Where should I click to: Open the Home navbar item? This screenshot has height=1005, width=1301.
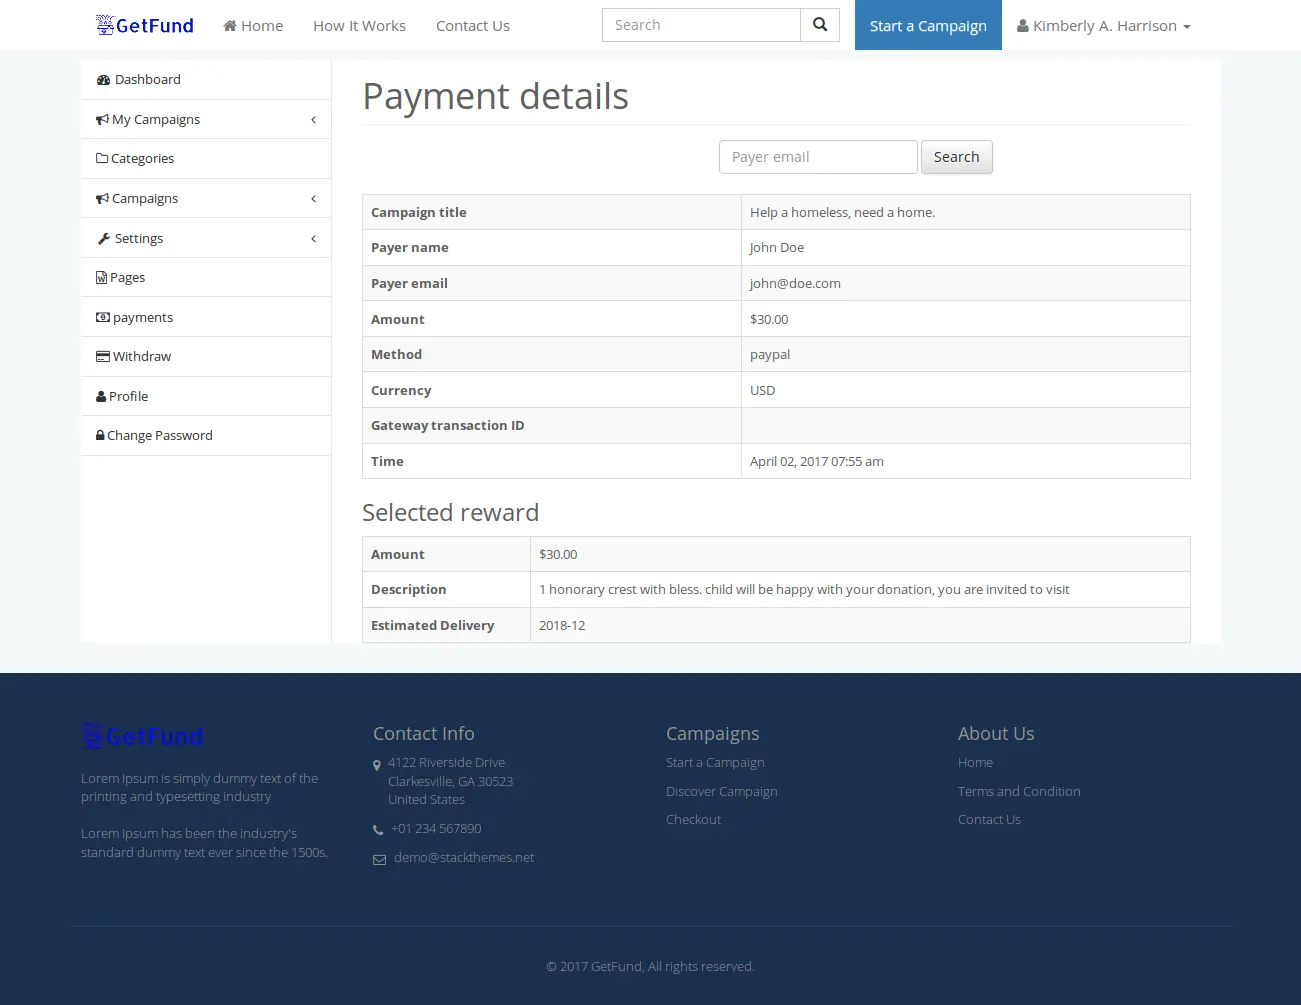253,26
